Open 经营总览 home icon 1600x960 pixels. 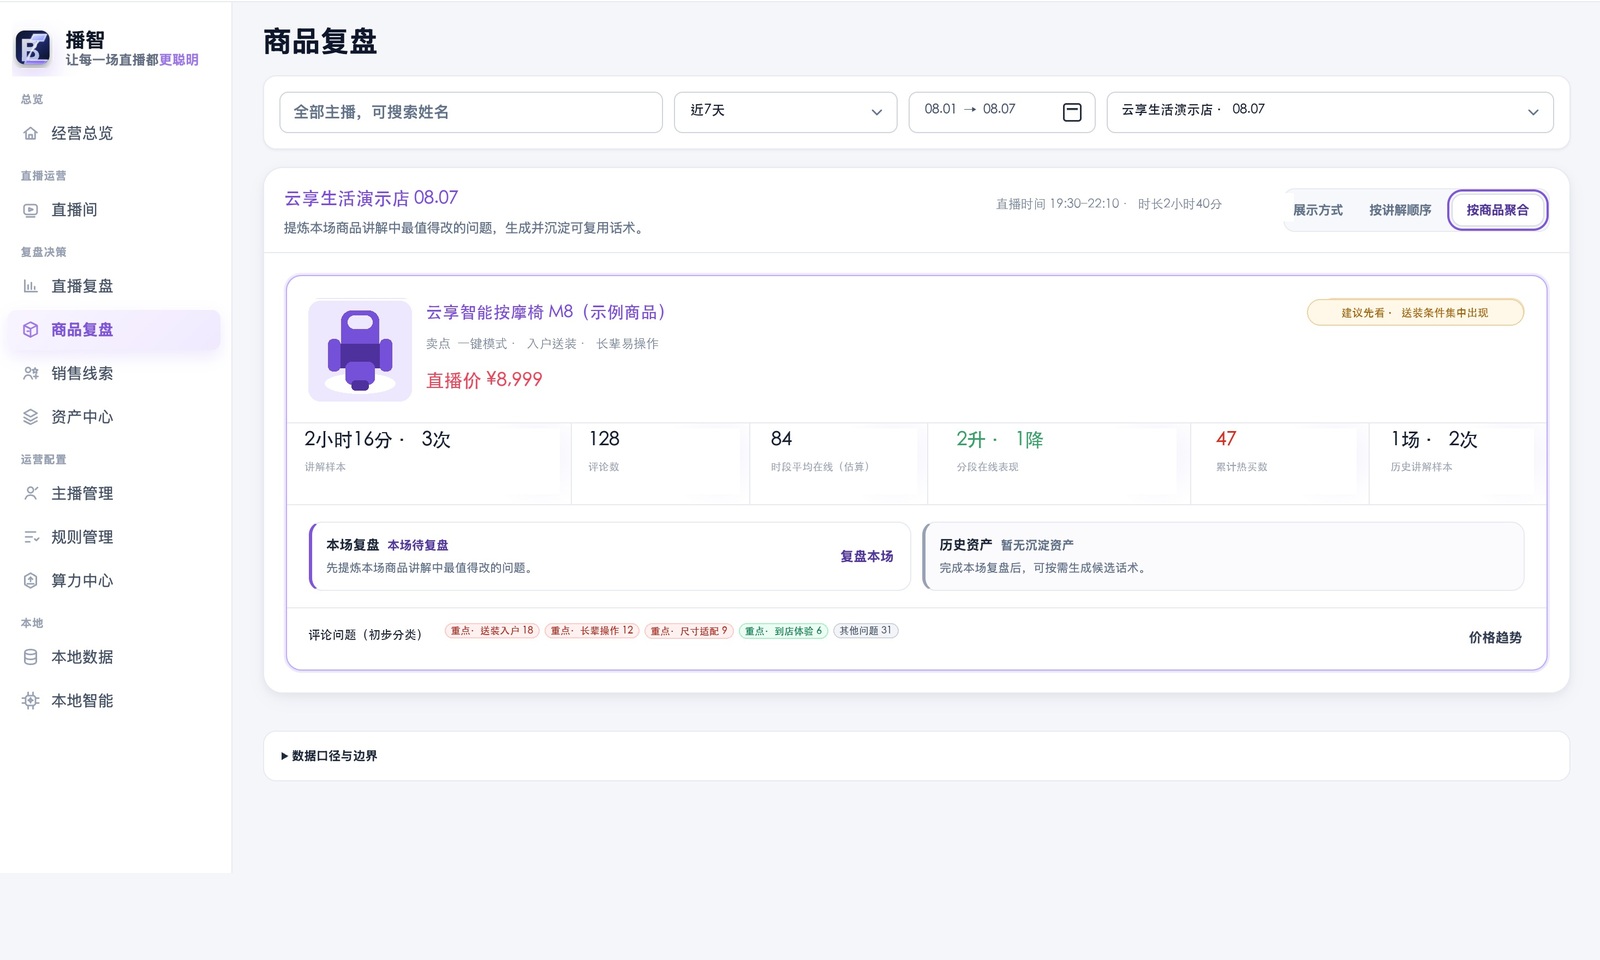[30, 133]
